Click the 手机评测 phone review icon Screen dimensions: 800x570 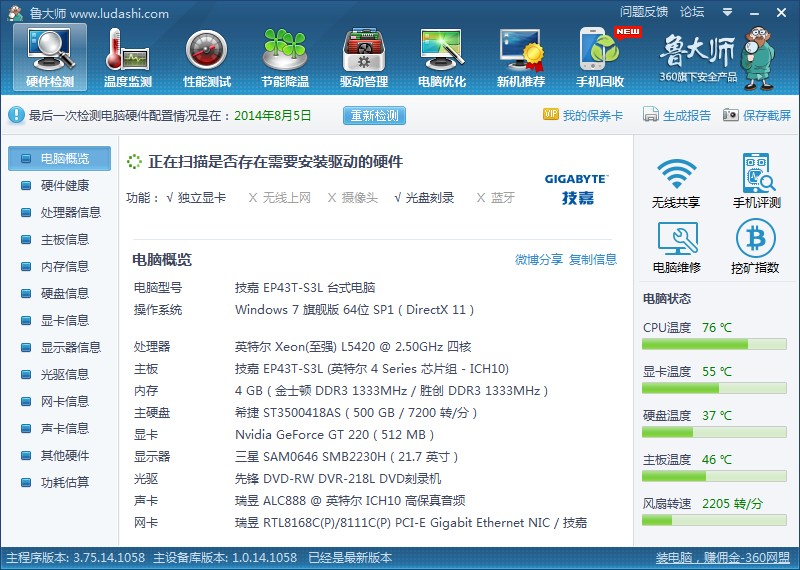(757, 181)
